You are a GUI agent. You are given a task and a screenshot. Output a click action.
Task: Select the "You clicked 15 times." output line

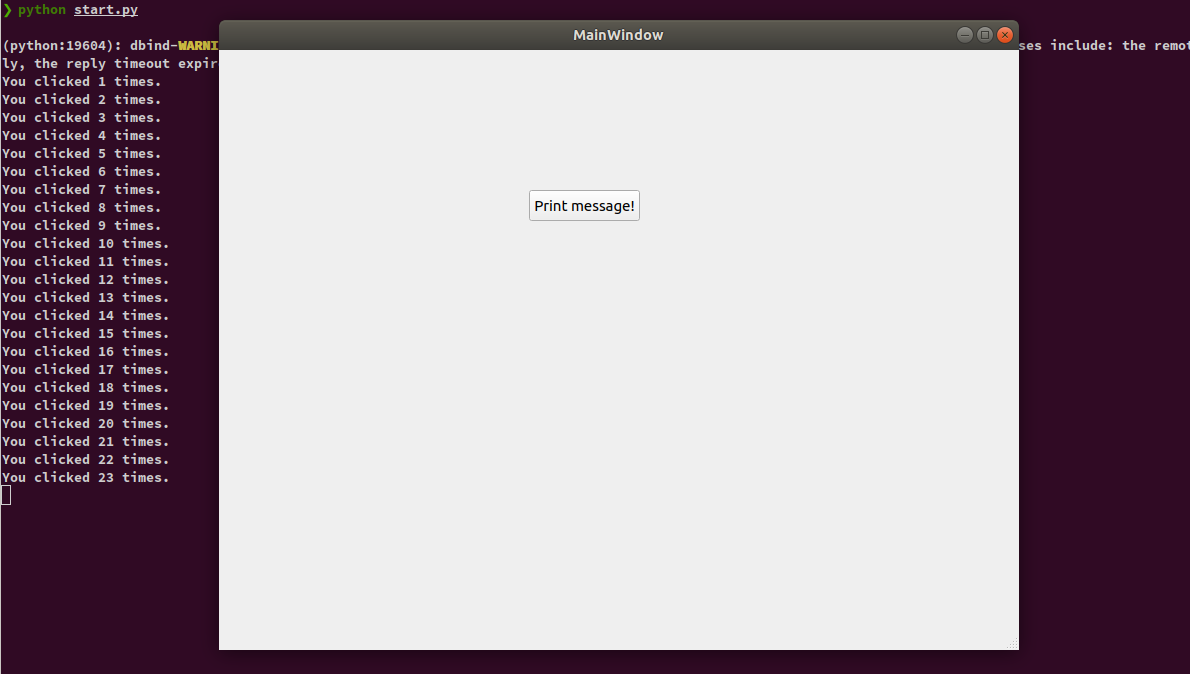tap(85, 334)
